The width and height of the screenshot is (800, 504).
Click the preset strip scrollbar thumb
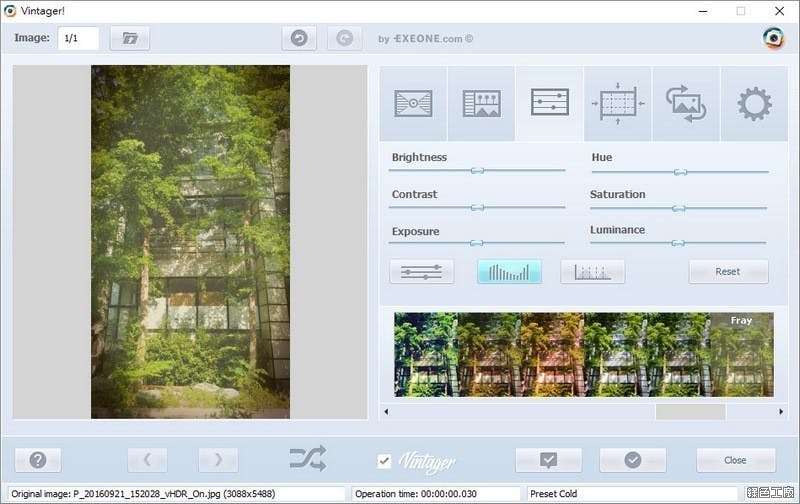690,412
